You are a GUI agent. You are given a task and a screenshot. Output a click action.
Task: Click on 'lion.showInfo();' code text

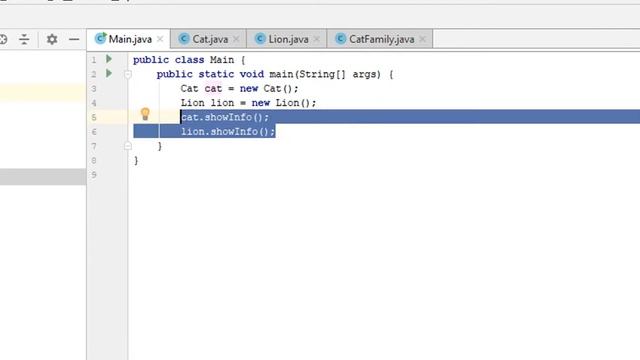click(x=228, y=131)
